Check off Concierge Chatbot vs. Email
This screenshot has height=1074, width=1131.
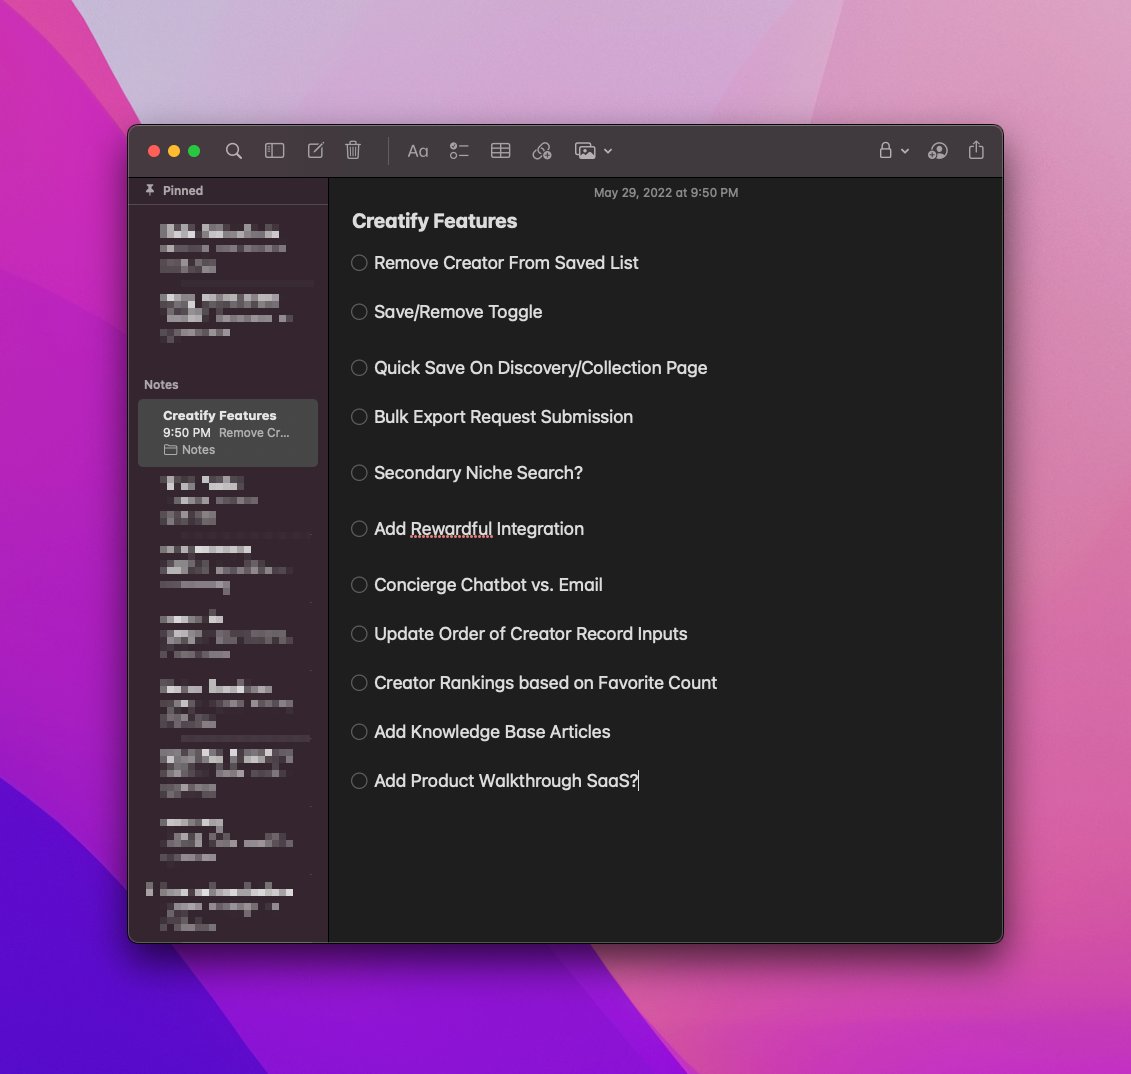[359, 585]
